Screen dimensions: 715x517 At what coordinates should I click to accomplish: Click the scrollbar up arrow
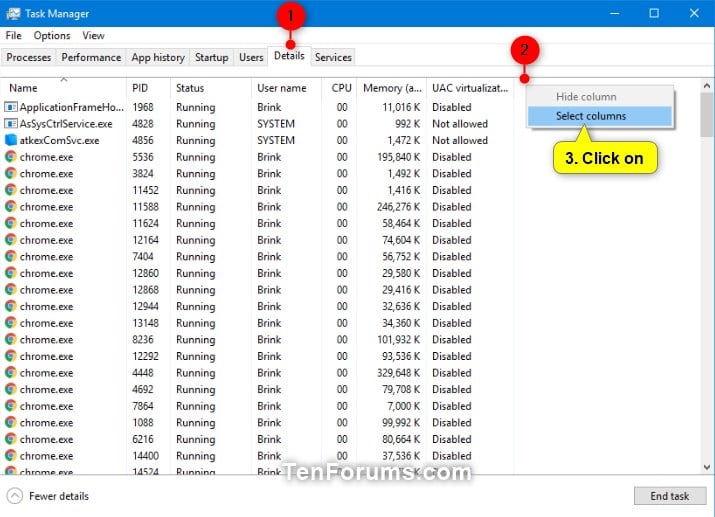707,86
